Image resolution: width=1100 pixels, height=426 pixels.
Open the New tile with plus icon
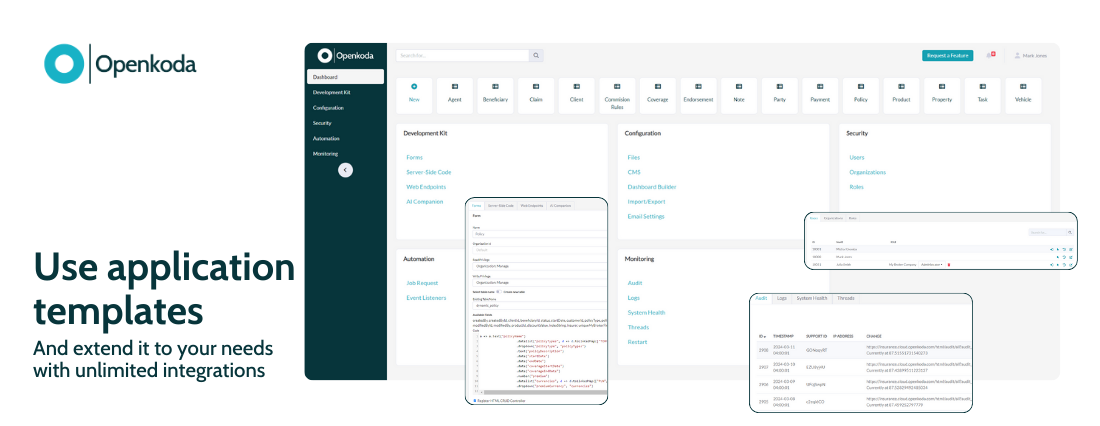coord(414,95)
